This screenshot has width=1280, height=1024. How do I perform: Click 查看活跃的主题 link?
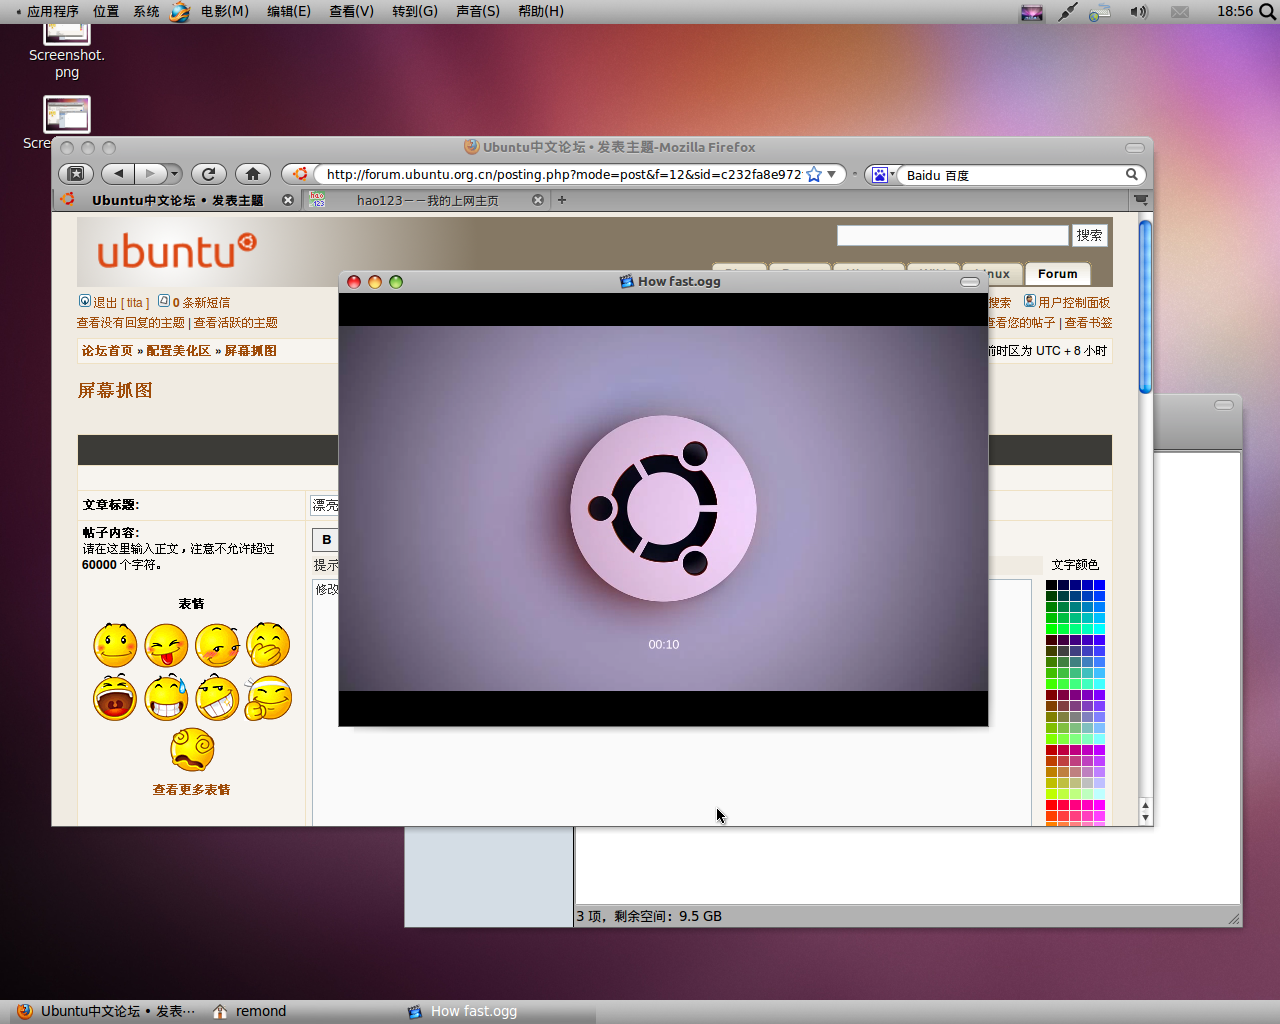(x=235, y=323)
